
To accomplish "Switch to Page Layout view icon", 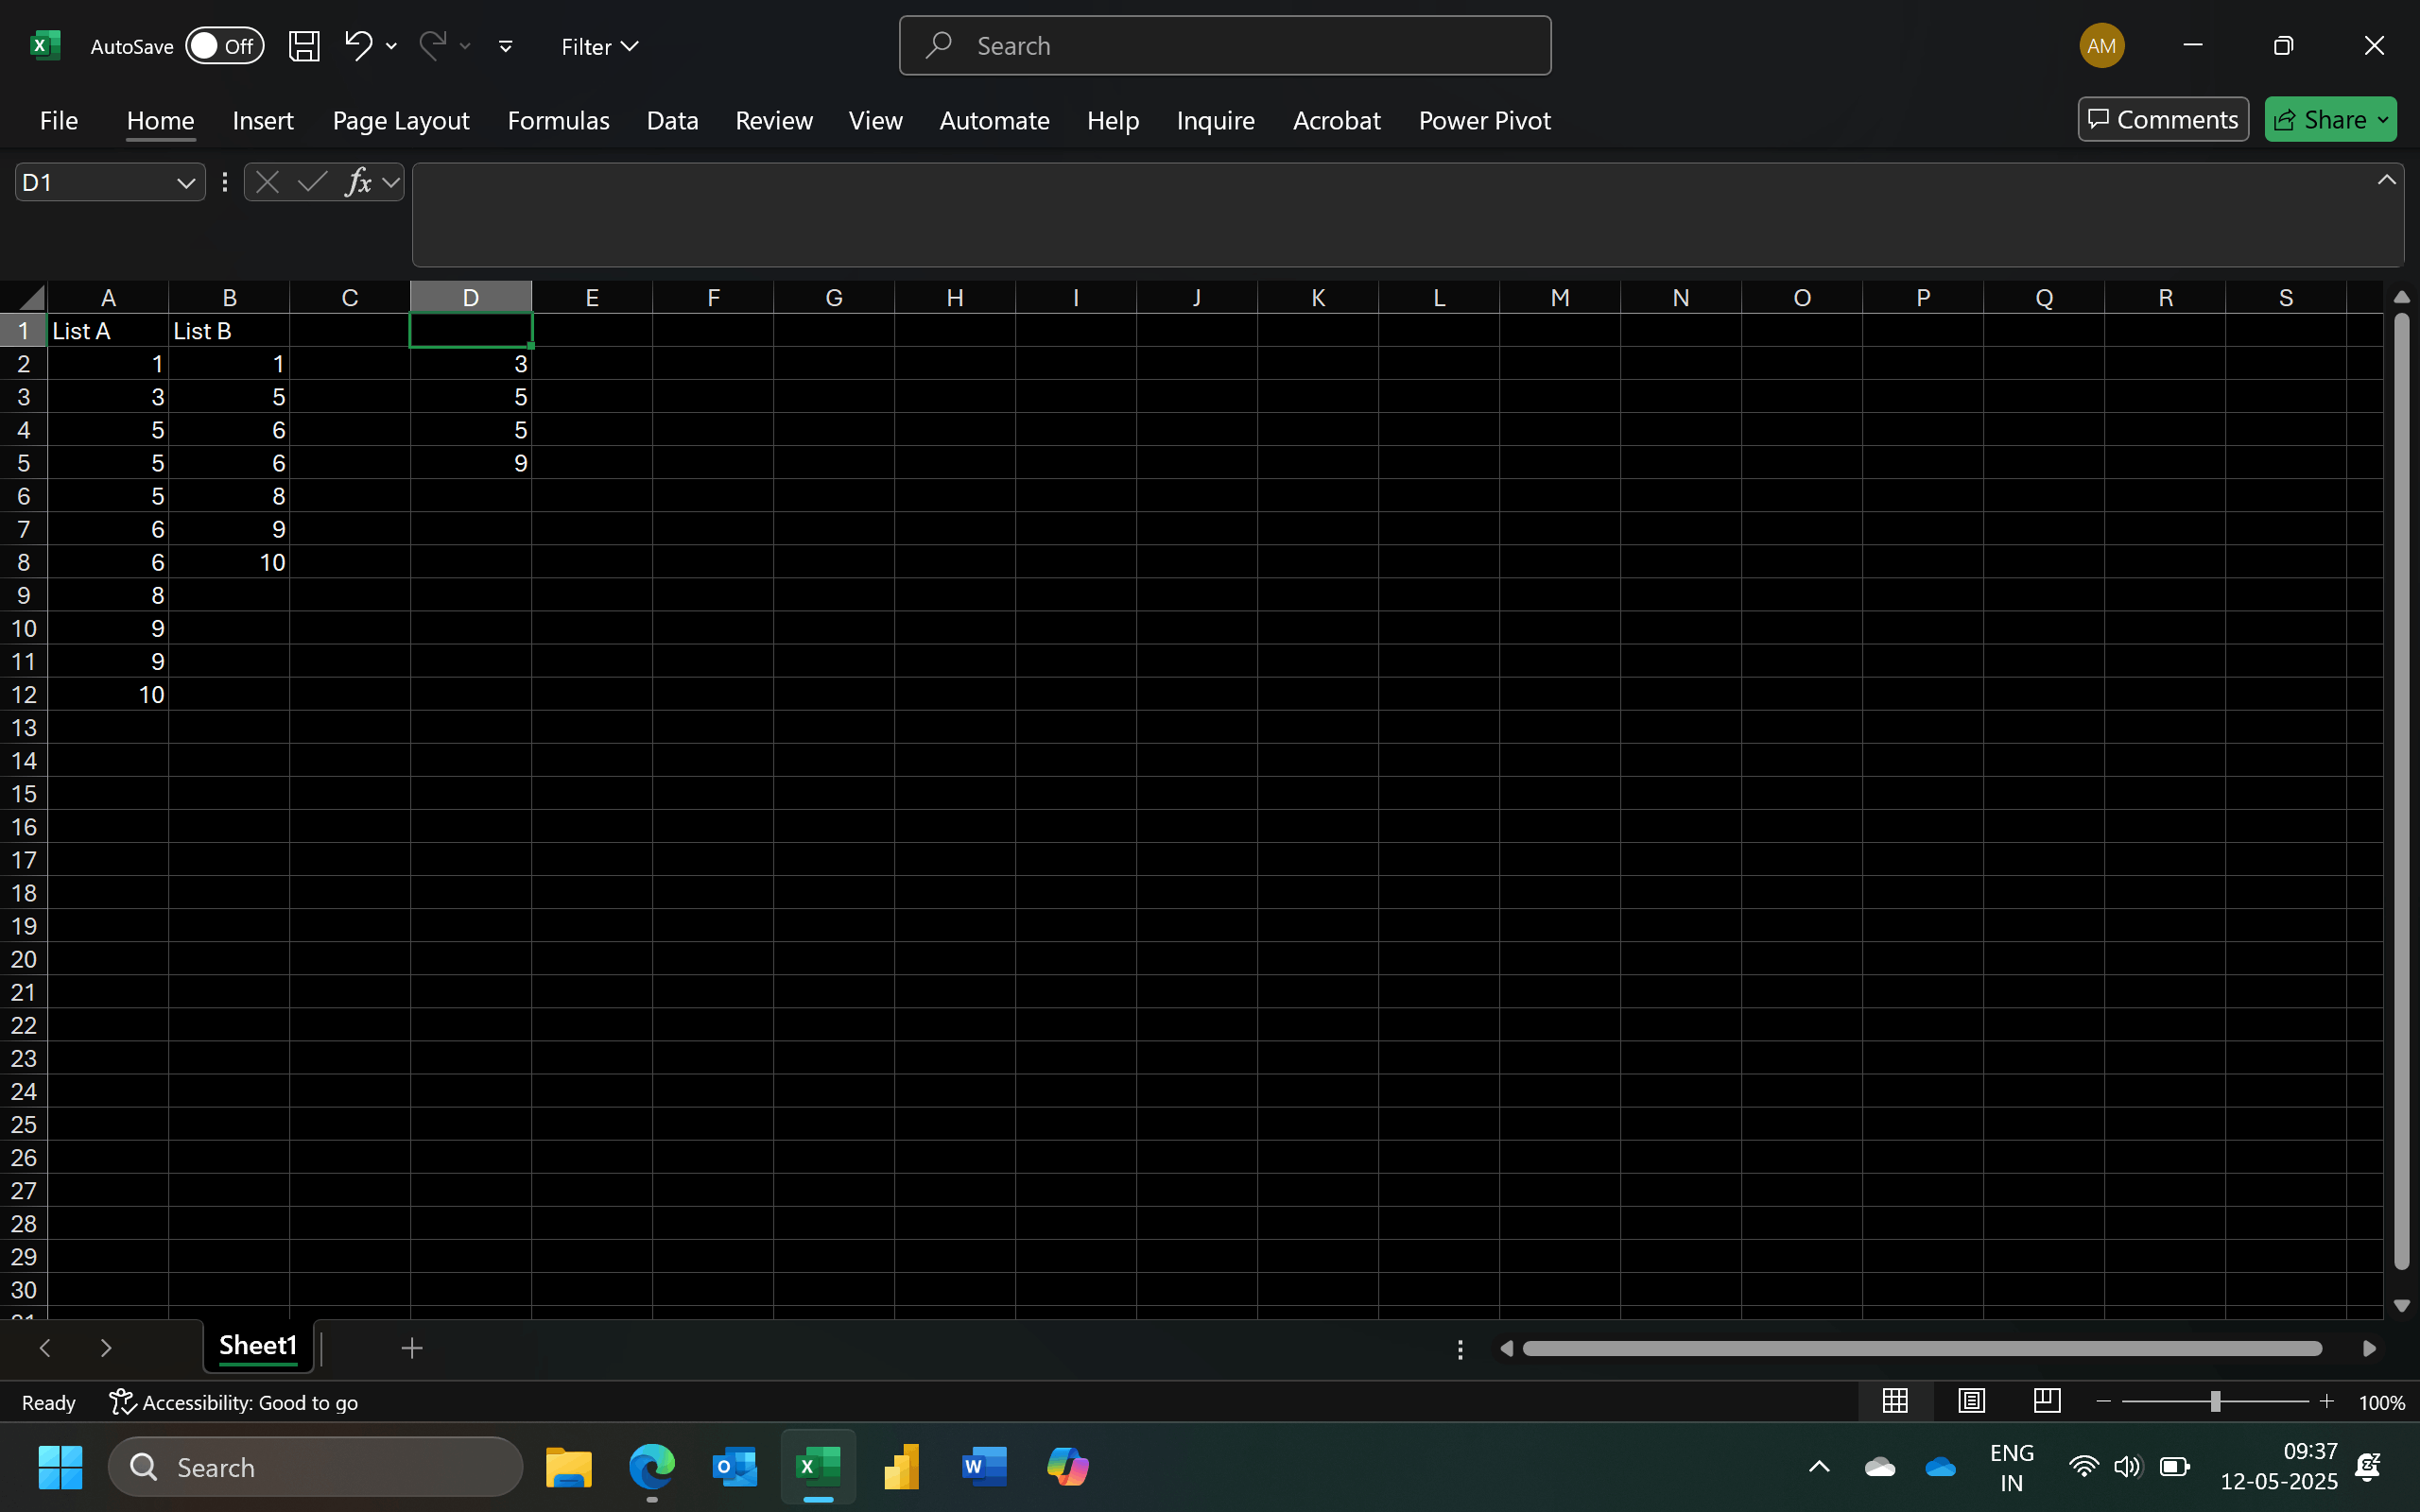I will click(x=1971, y=1401).
